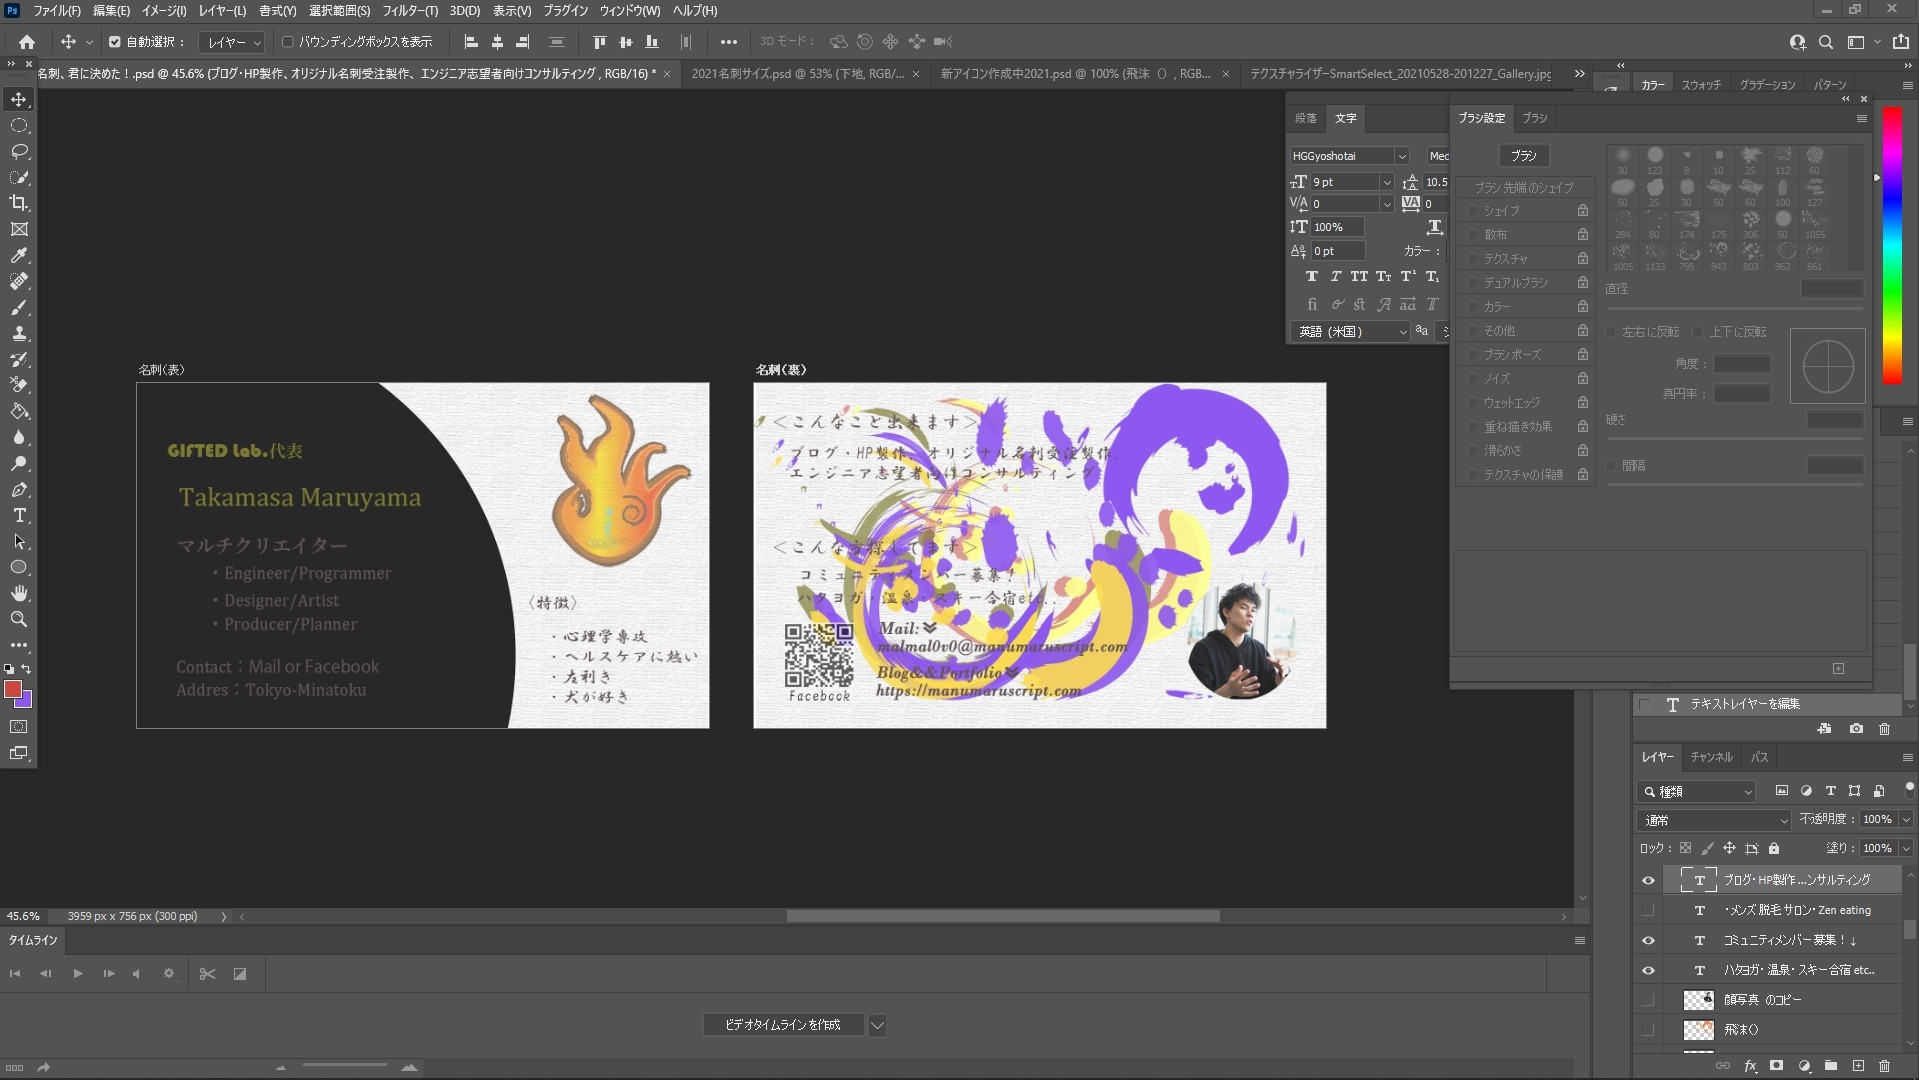
Task: Click the create new group folder icon
Action: click(1830, 1066)
